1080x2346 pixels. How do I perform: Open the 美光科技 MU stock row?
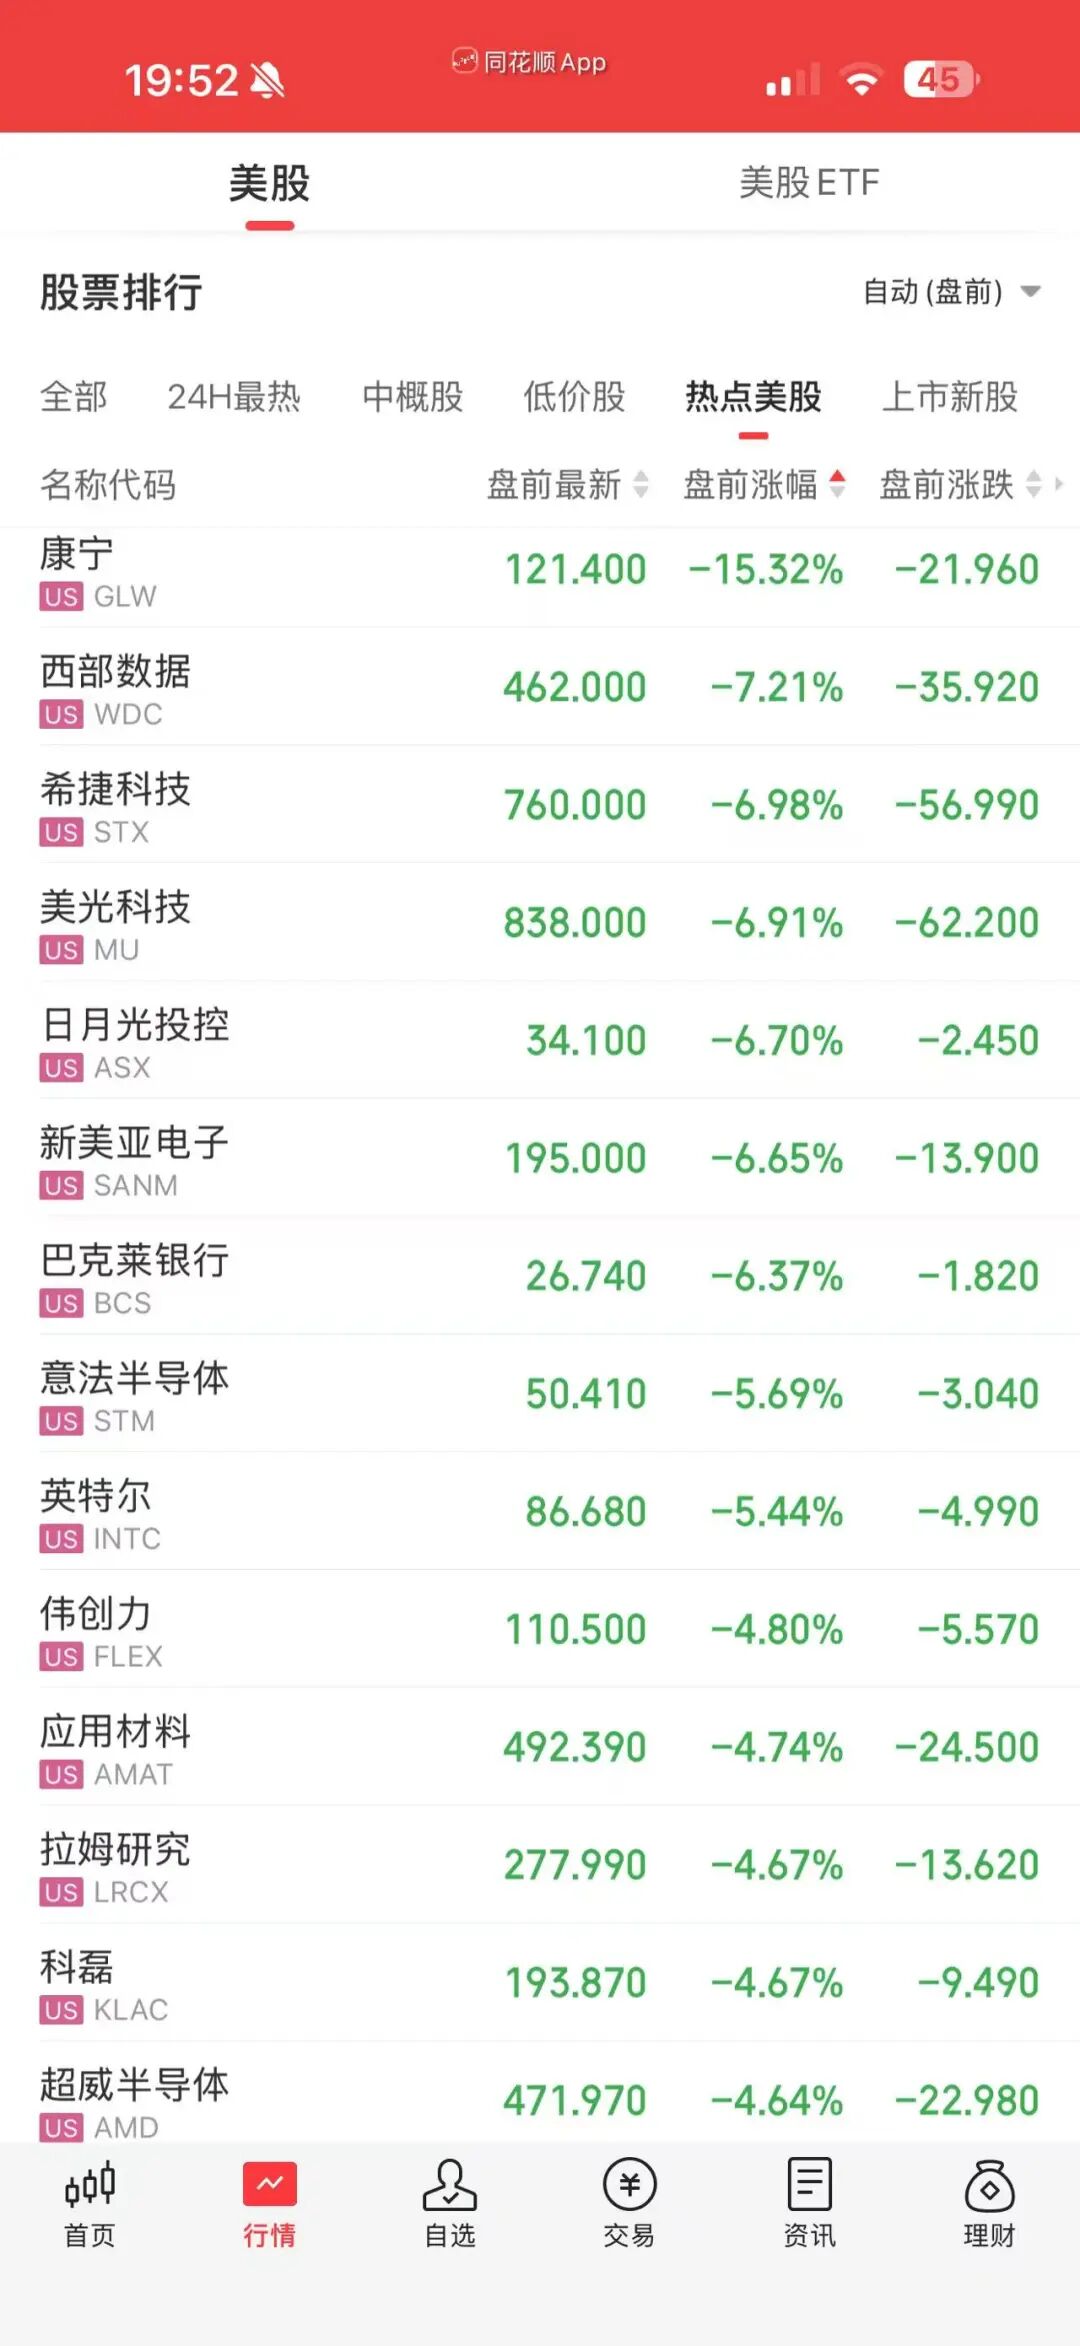540,923
